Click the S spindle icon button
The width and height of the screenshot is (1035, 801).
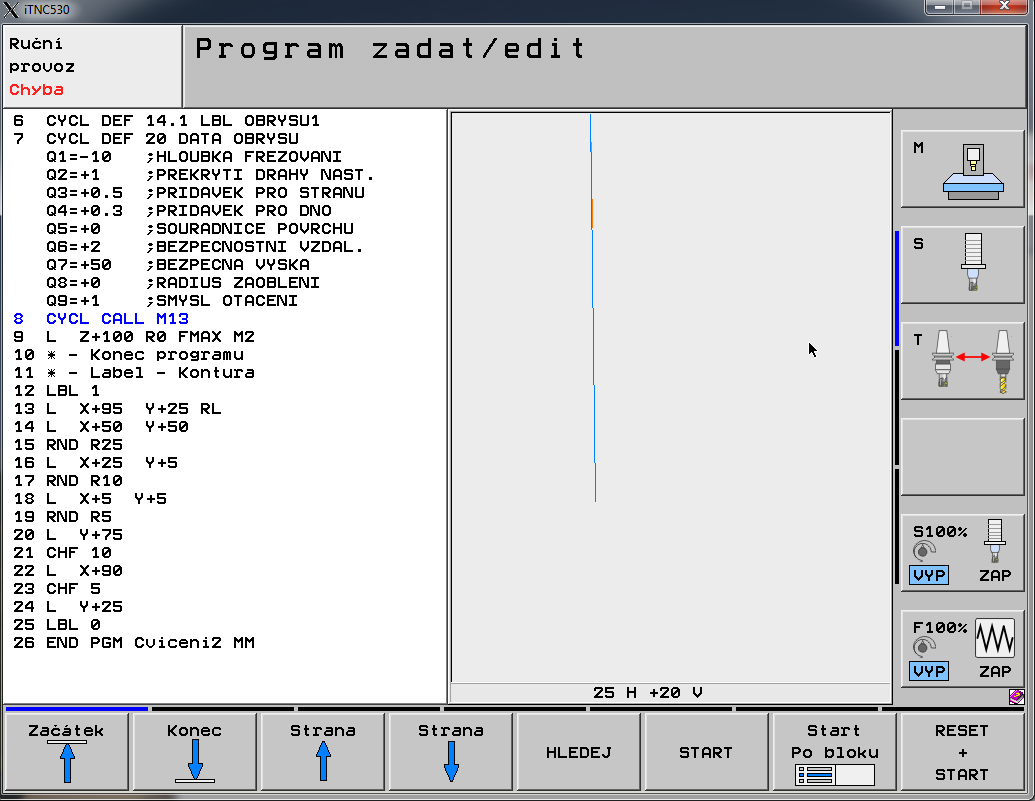tap(961, 265)
